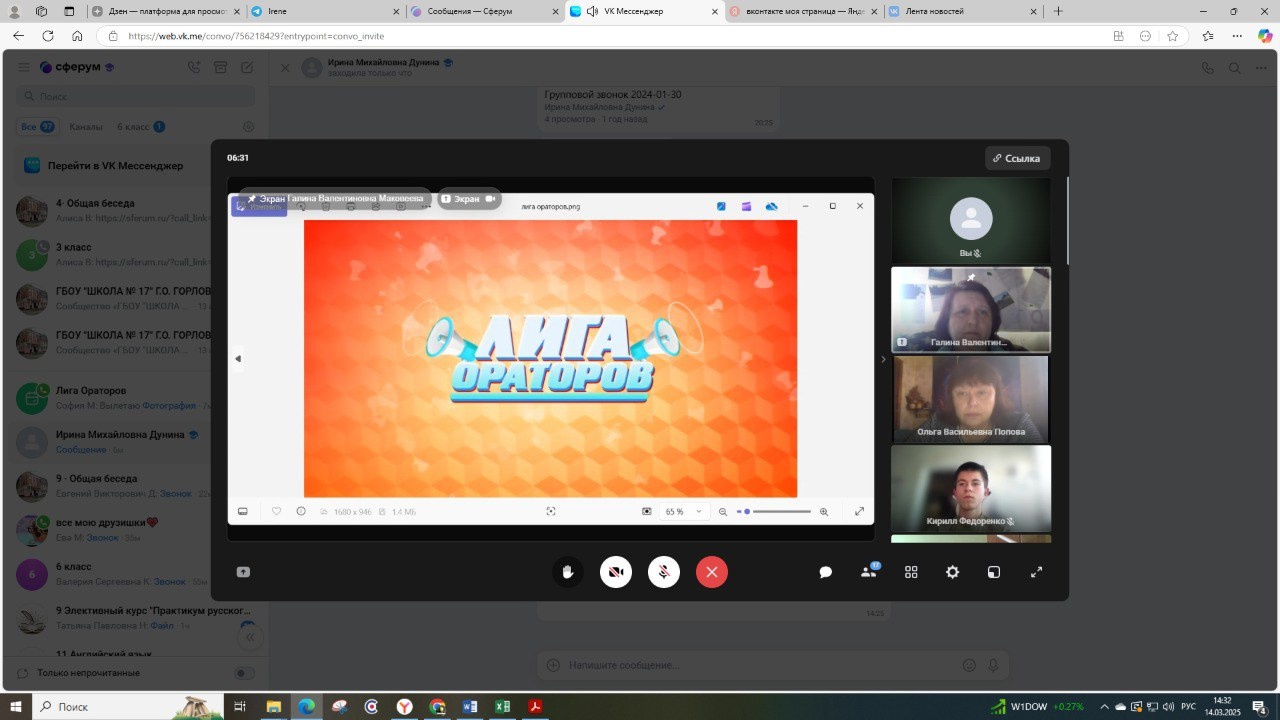Switch to Irene browser tab

tap(325, 11)
